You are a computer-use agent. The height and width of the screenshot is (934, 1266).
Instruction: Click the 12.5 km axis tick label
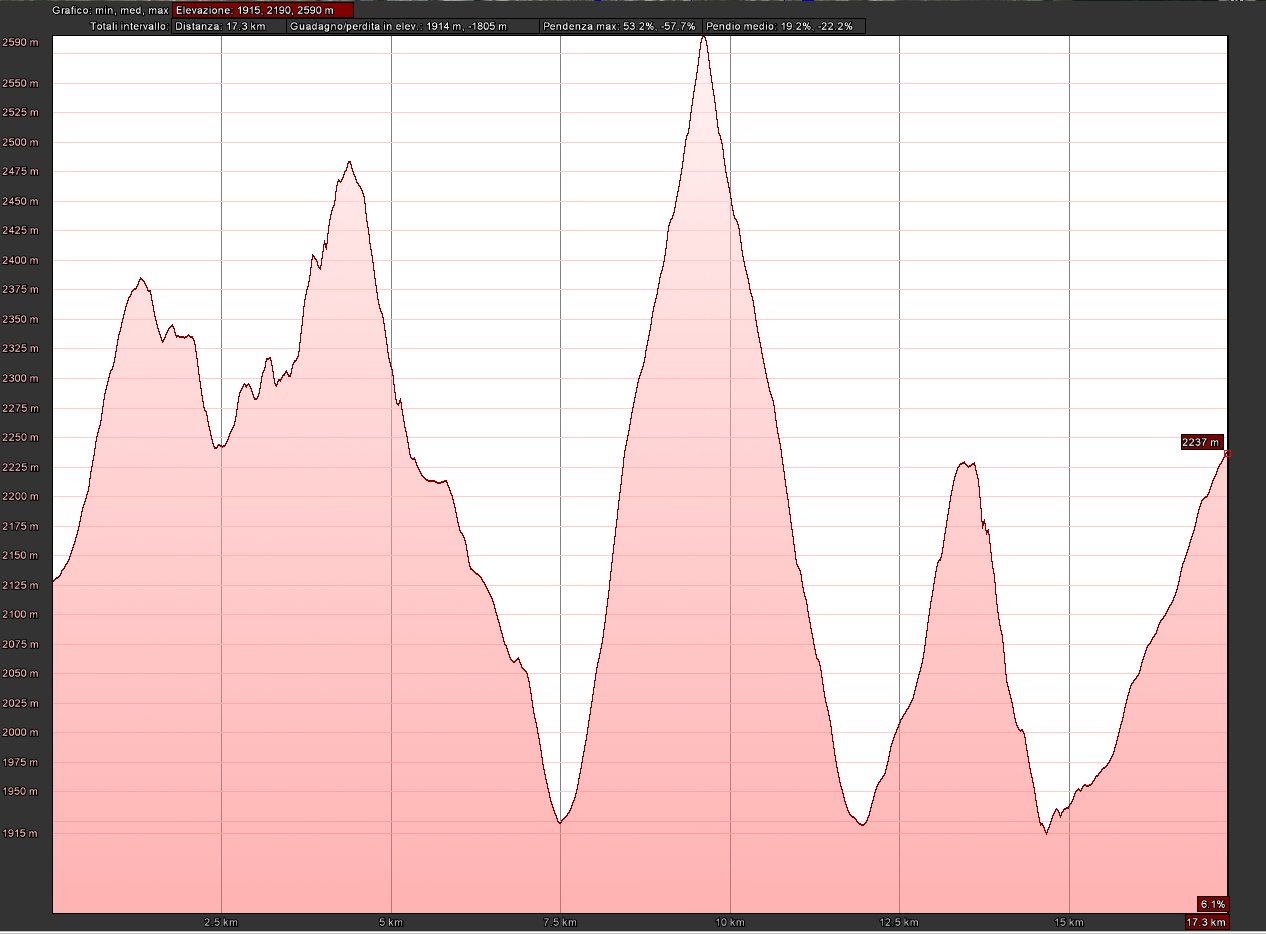click(900, 922)
